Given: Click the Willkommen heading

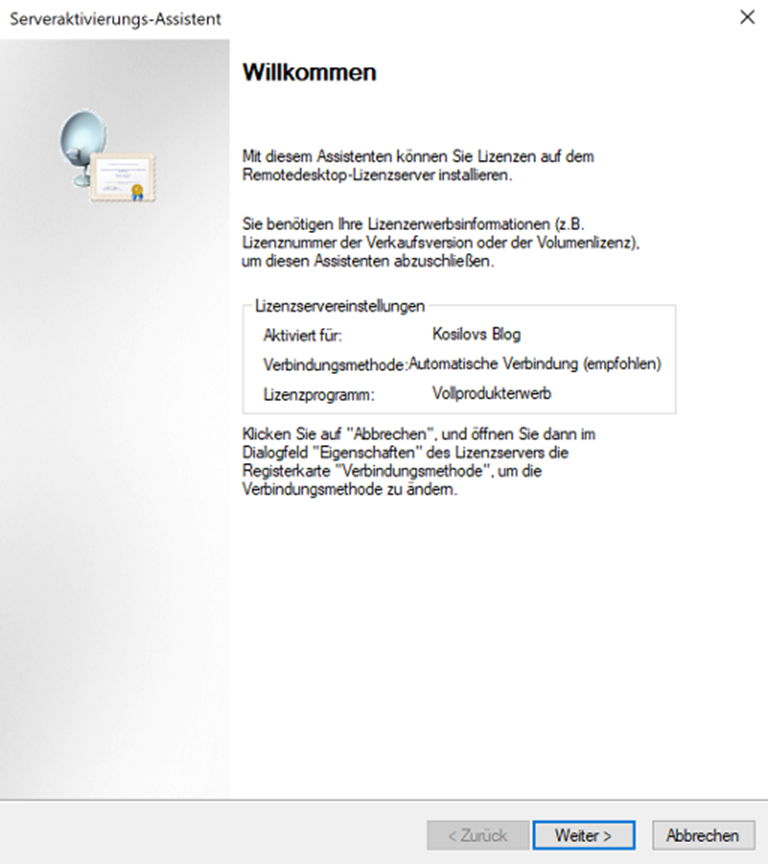Looking at the screenshot, I should pos(310,73).
